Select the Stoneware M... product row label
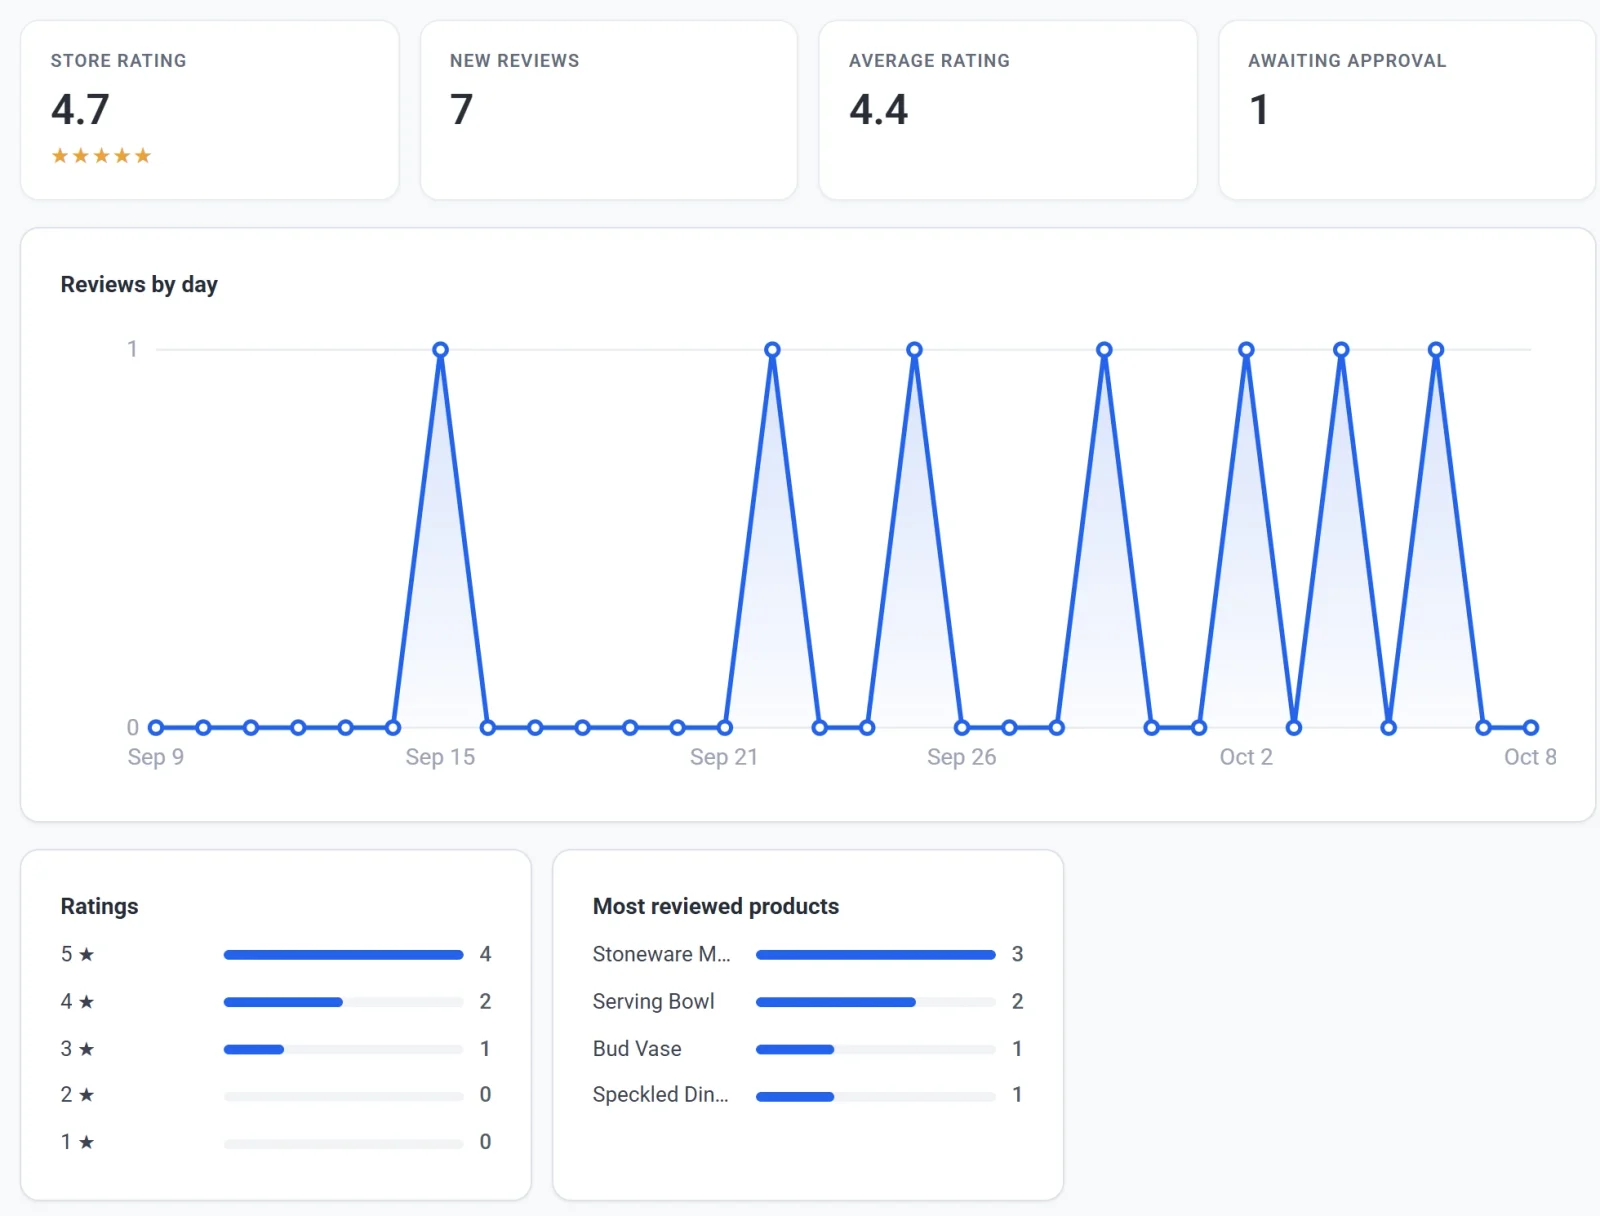Screen dimensions: 1600x1216 click(661, 954)
